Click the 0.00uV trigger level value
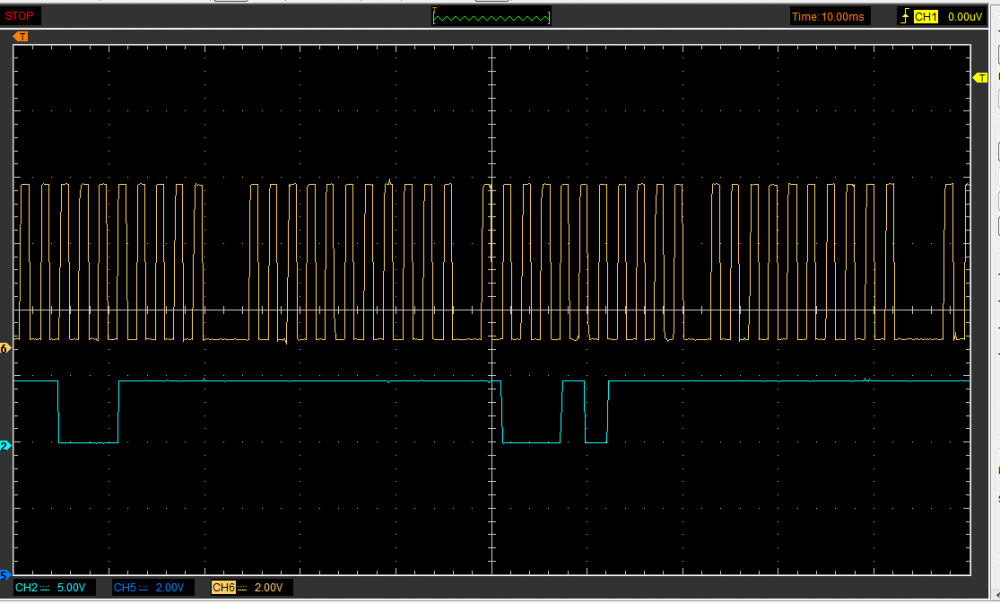1000x603 pixels. (965, 16)
